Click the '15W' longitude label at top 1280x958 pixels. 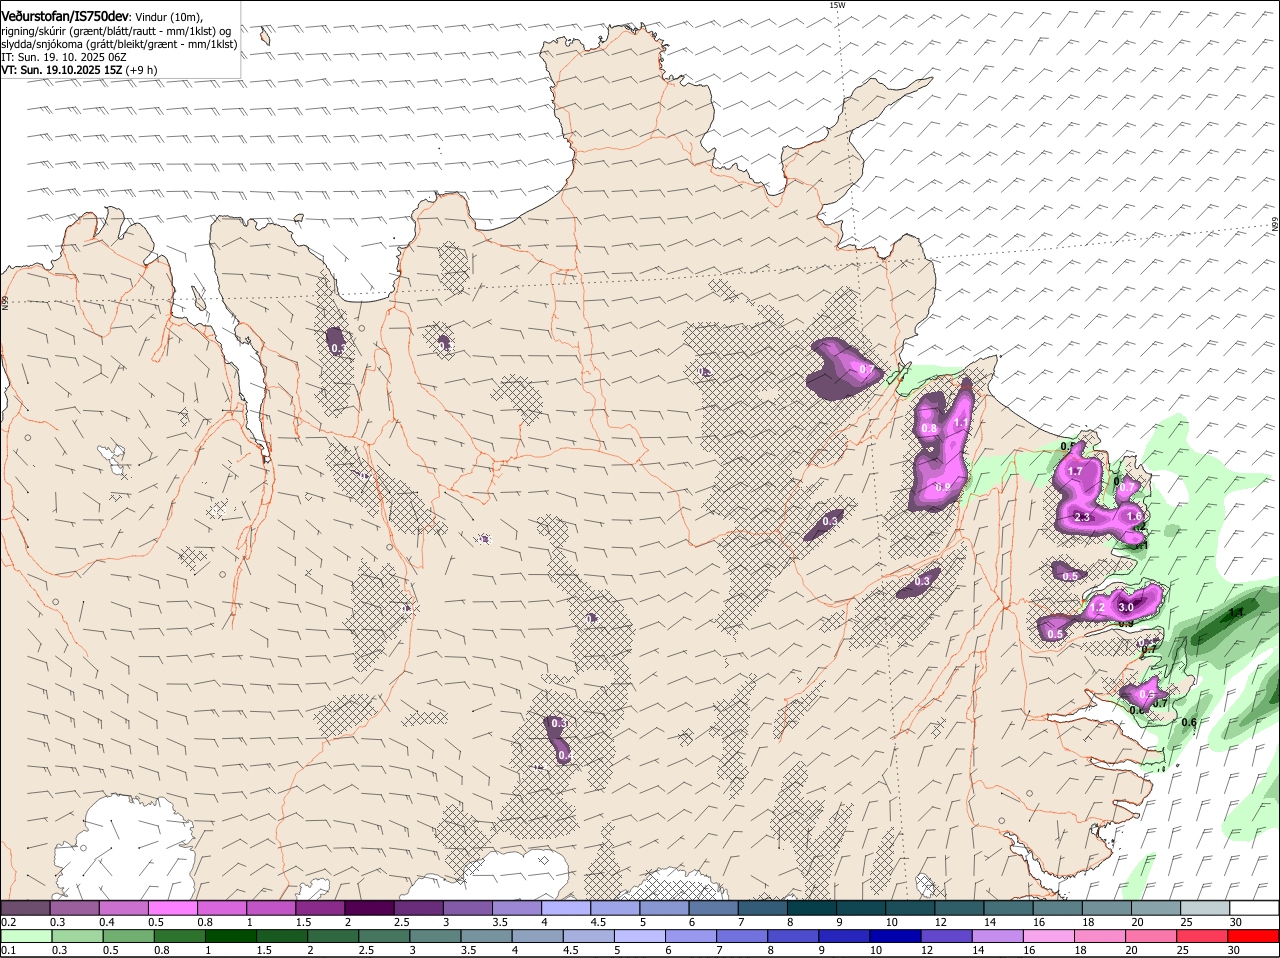click(837, 5)
